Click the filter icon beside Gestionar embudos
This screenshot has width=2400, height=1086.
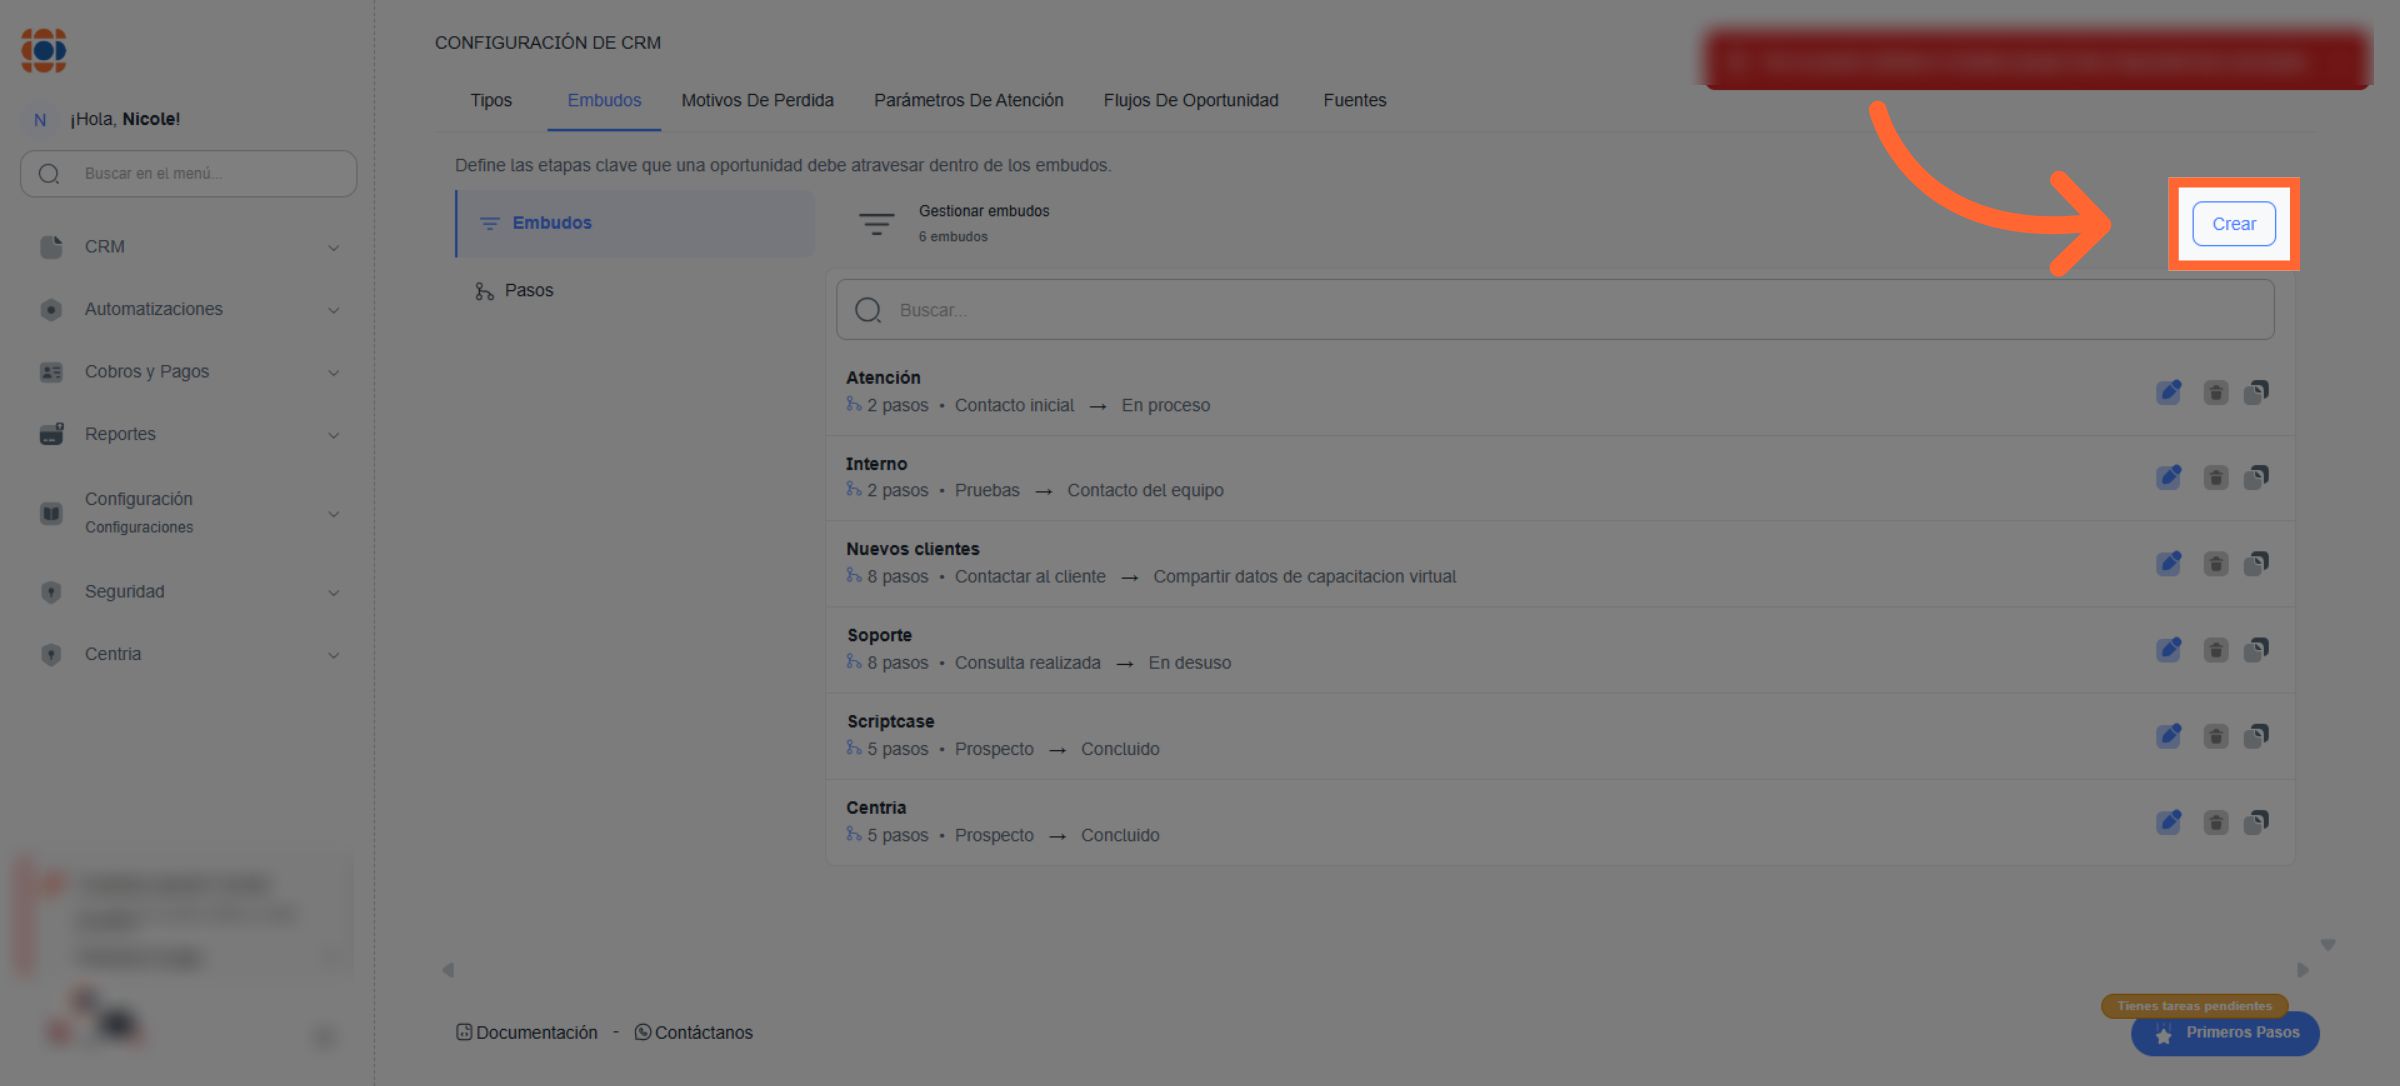pos(876,224)
